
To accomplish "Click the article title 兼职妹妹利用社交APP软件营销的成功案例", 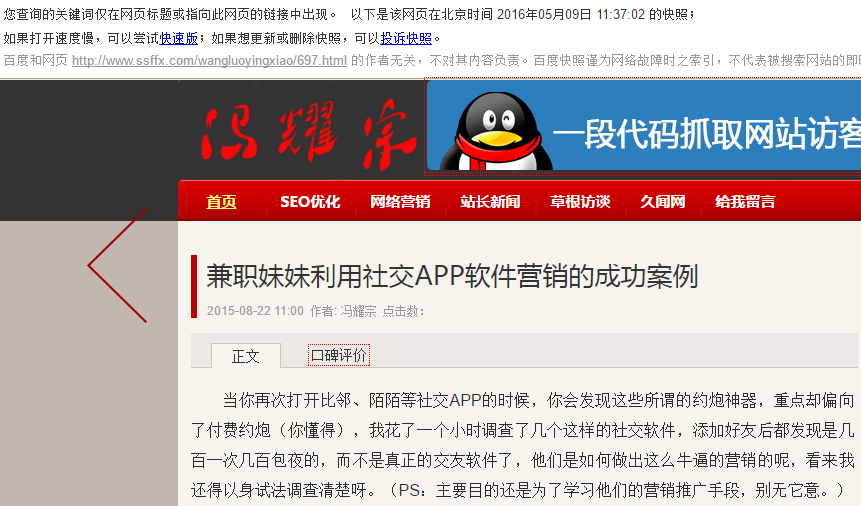I will pyautogui.click(x=452, y=276).
